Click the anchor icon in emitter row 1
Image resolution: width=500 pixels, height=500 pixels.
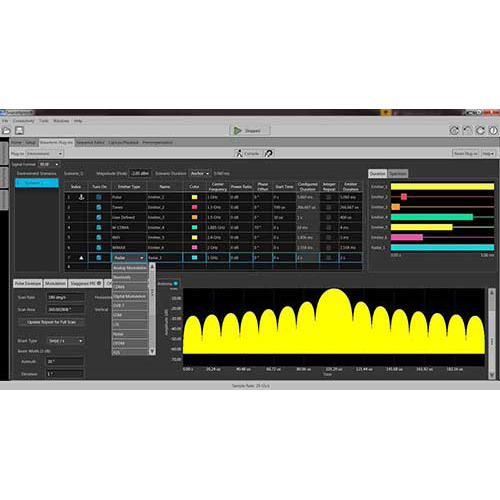[x=81, y=197]
